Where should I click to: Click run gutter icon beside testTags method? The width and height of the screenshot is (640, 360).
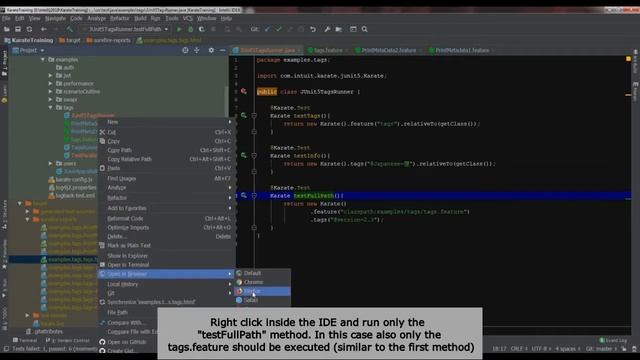(244, 116)
